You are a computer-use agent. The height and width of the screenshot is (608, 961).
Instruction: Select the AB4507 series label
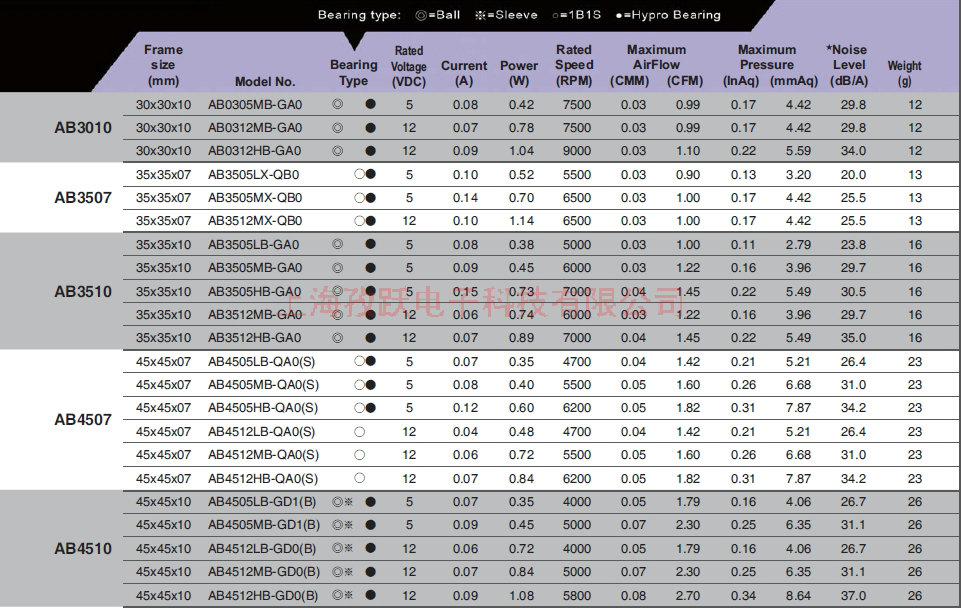[x=83, y=420]
